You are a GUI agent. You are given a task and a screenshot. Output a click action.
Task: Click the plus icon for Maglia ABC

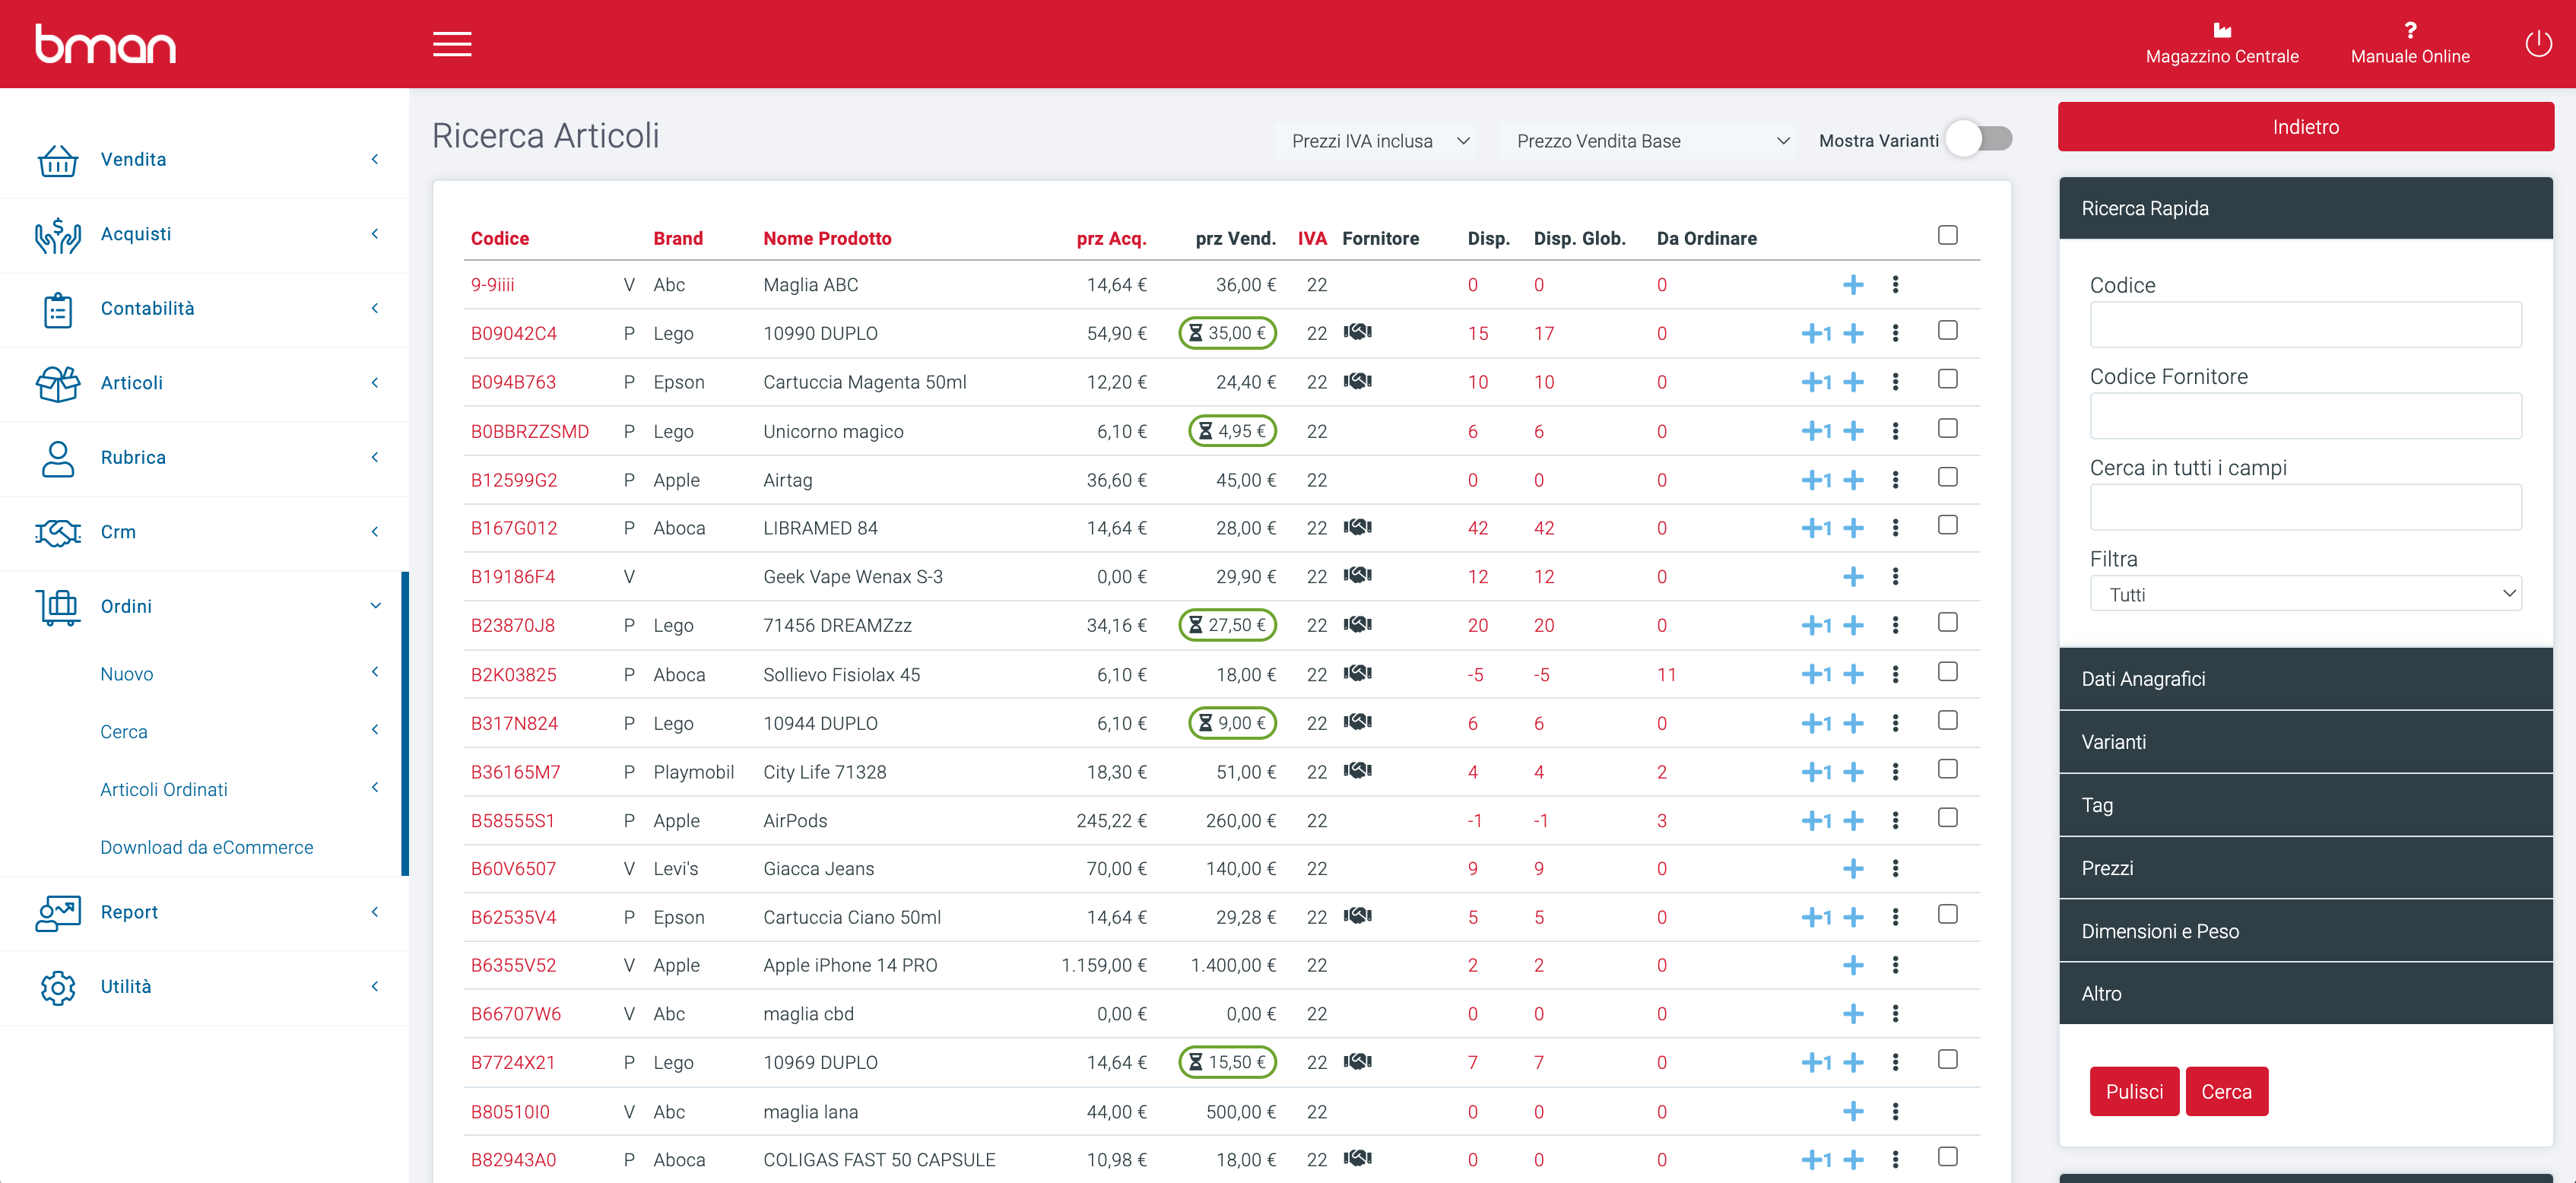pyautogui.click(x=1853, y=285)
